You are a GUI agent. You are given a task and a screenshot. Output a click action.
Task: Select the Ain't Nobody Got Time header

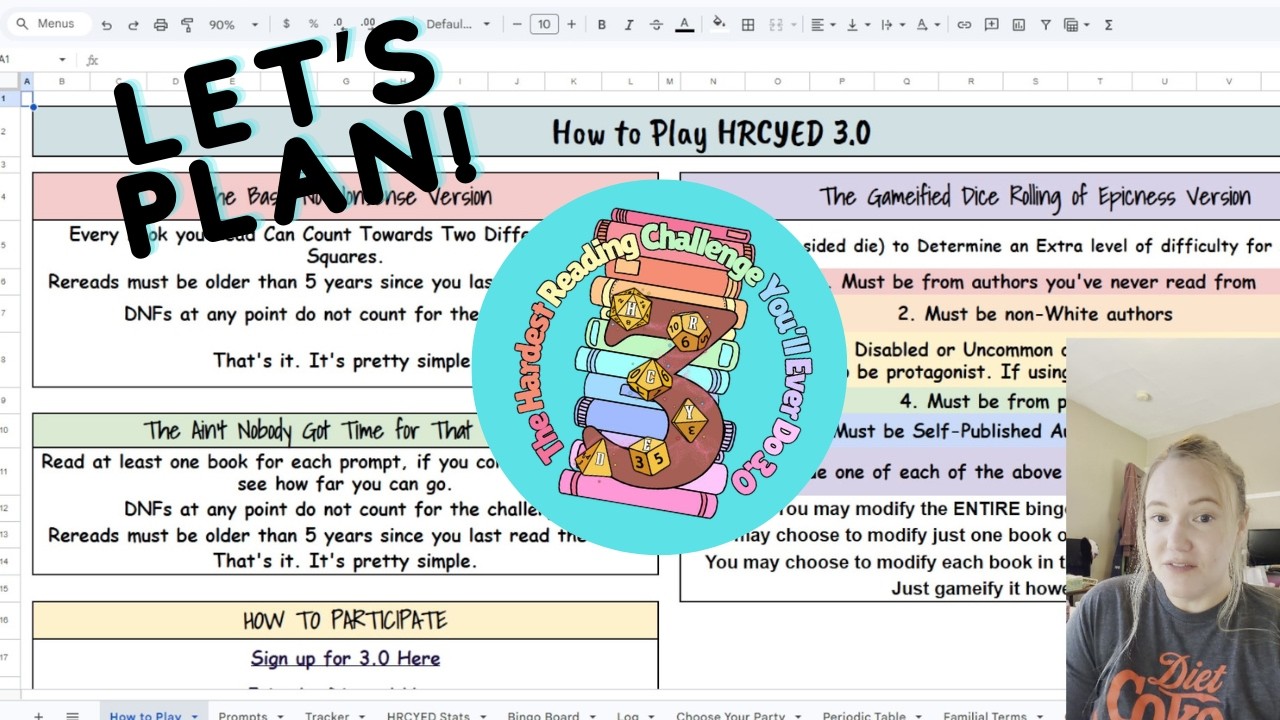[x=345, y=431]
